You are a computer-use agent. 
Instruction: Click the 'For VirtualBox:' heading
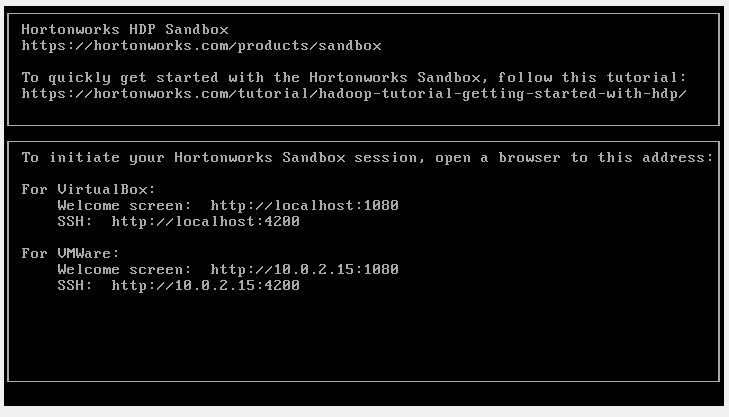[x=88, y=189]
